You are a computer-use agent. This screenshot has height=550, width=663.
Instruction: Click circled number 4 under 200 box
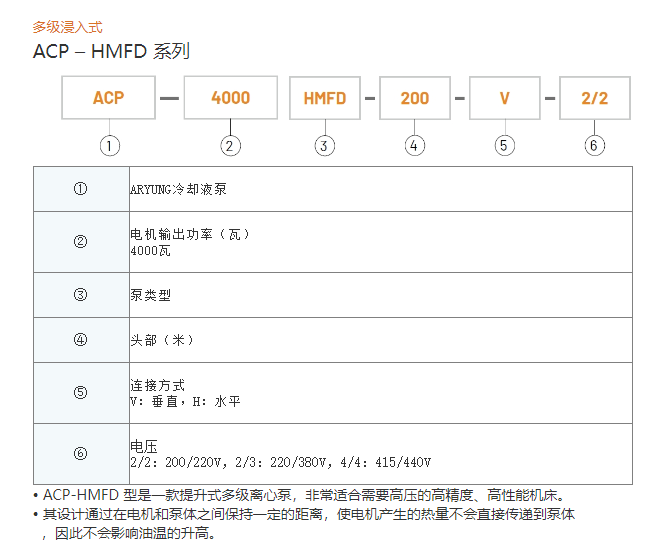tap(415, 145)
